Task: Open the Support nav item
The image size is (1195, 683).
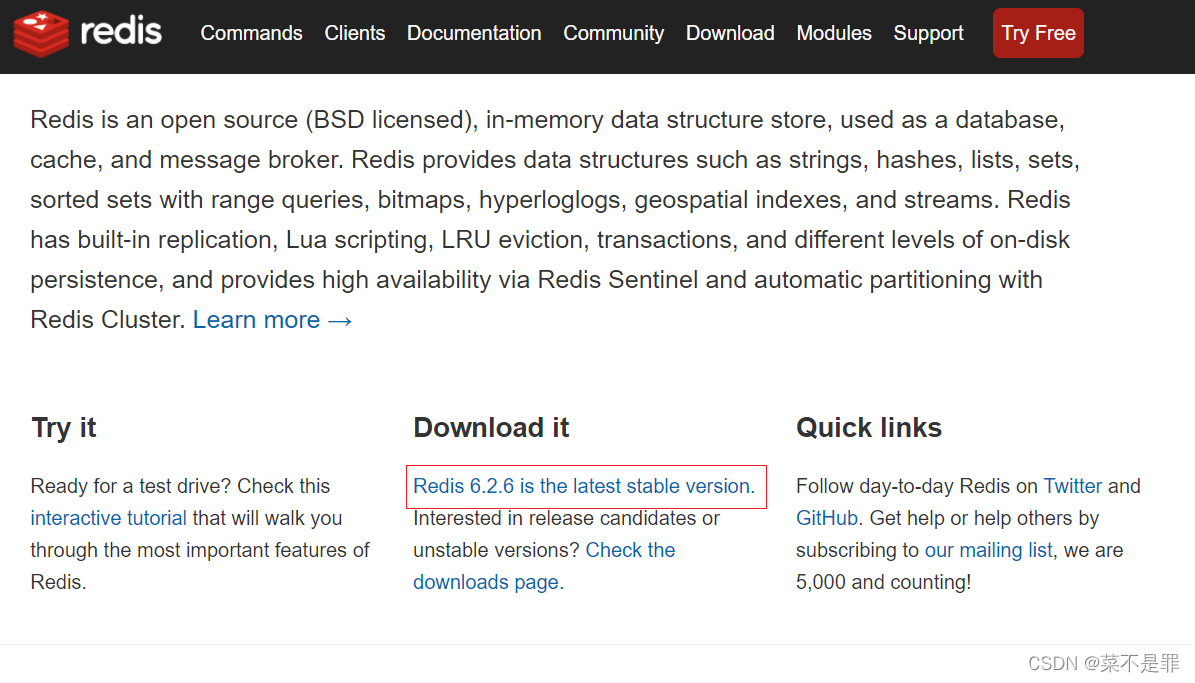Action: 928,33
